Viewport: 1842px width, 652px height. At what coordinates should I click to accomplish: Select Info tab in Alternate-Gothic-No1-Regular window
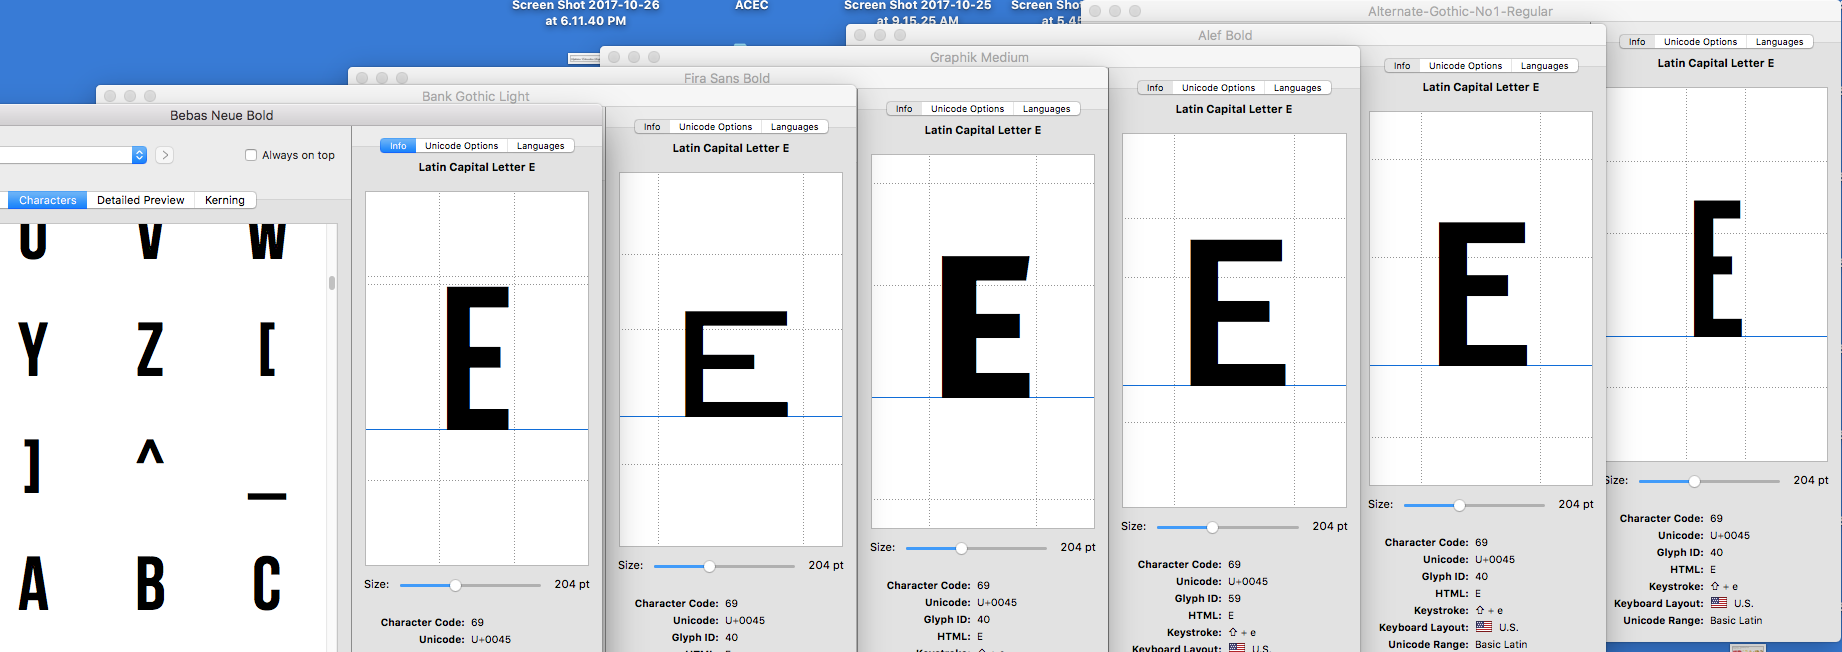tap(1637, 42)
